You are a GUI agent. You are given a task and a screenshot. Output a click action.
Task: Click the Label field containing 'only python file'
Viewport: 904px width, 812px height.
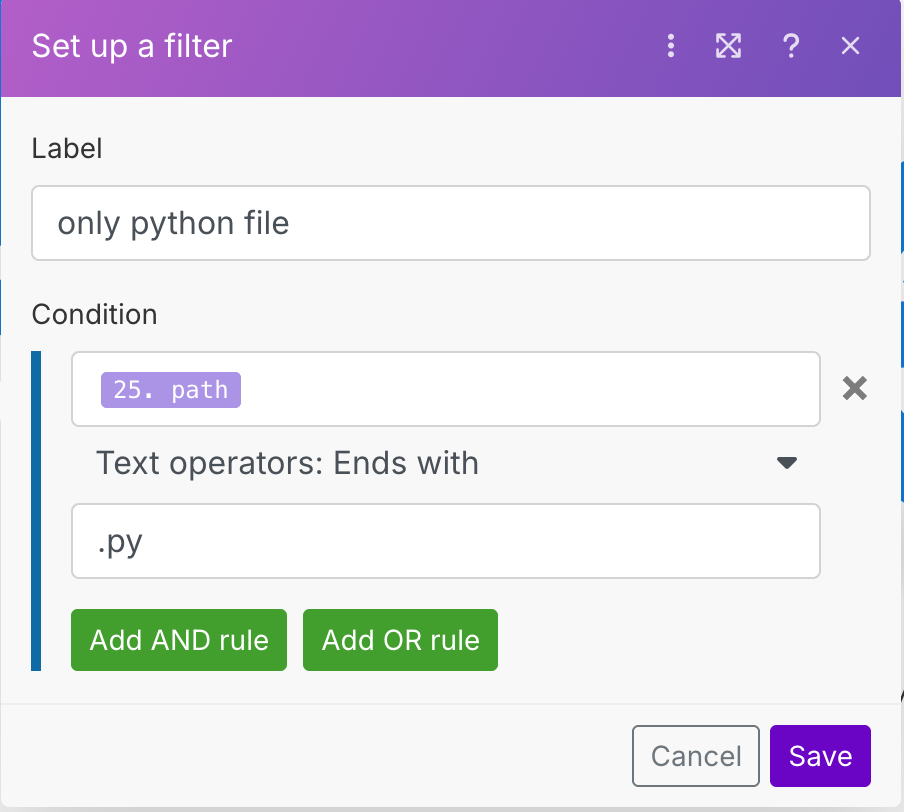click(x=450, y=223)
